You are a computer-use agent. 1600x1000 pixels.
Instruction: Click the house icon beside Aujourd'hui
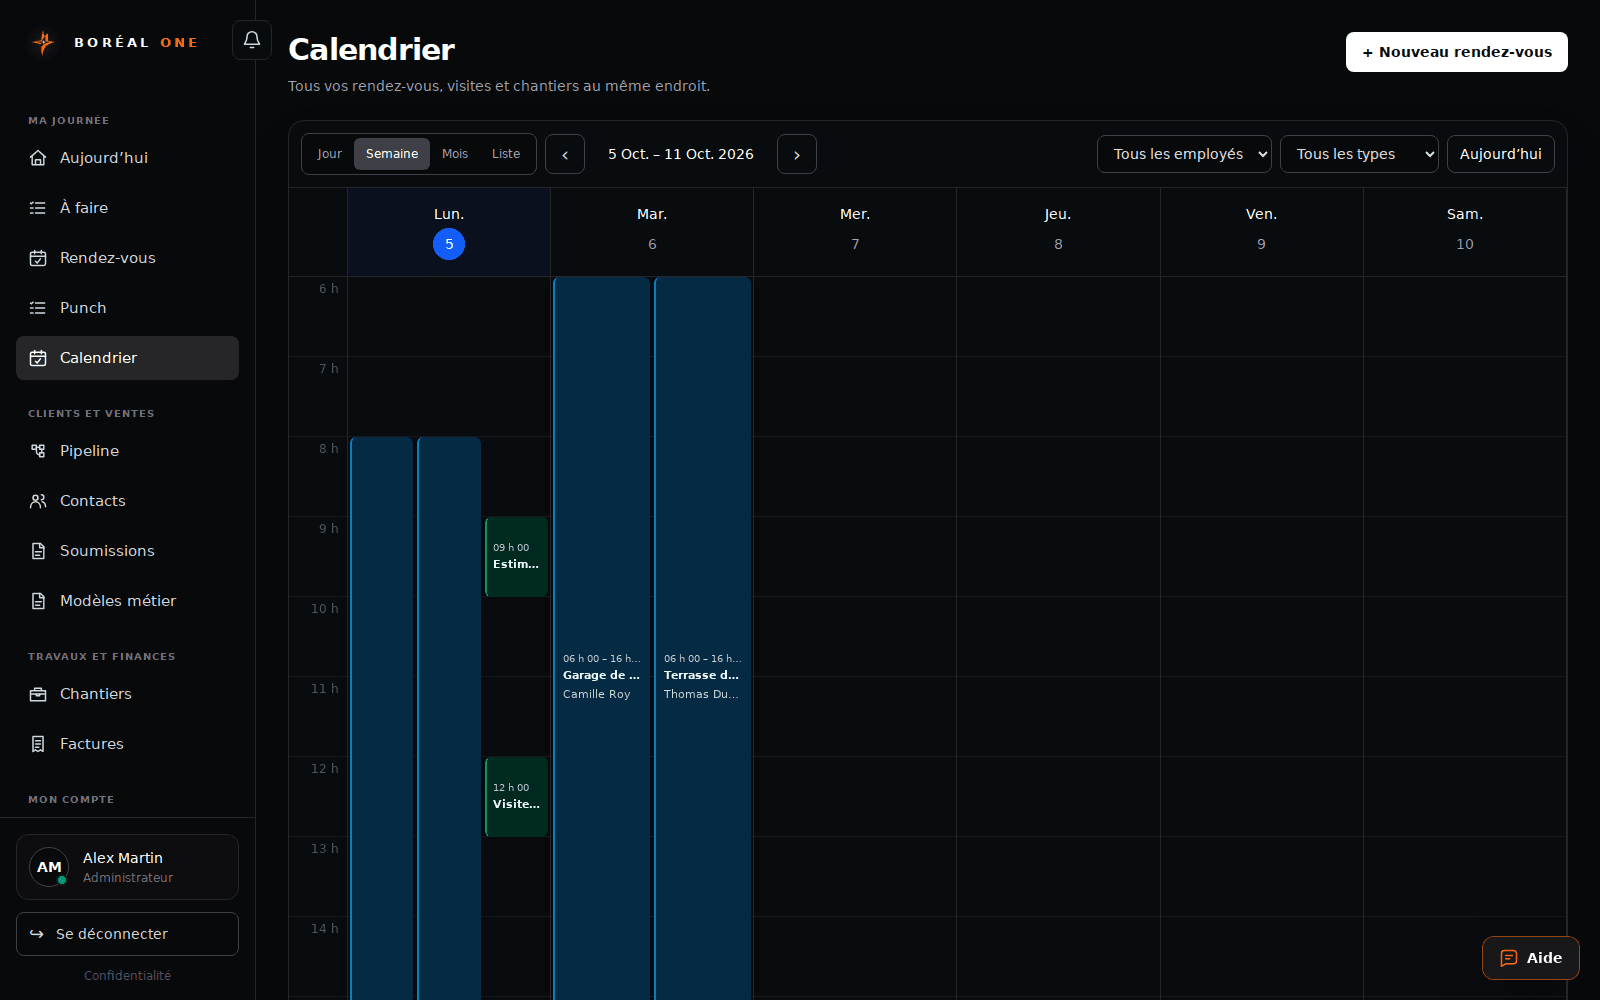[x=38, y=158]
